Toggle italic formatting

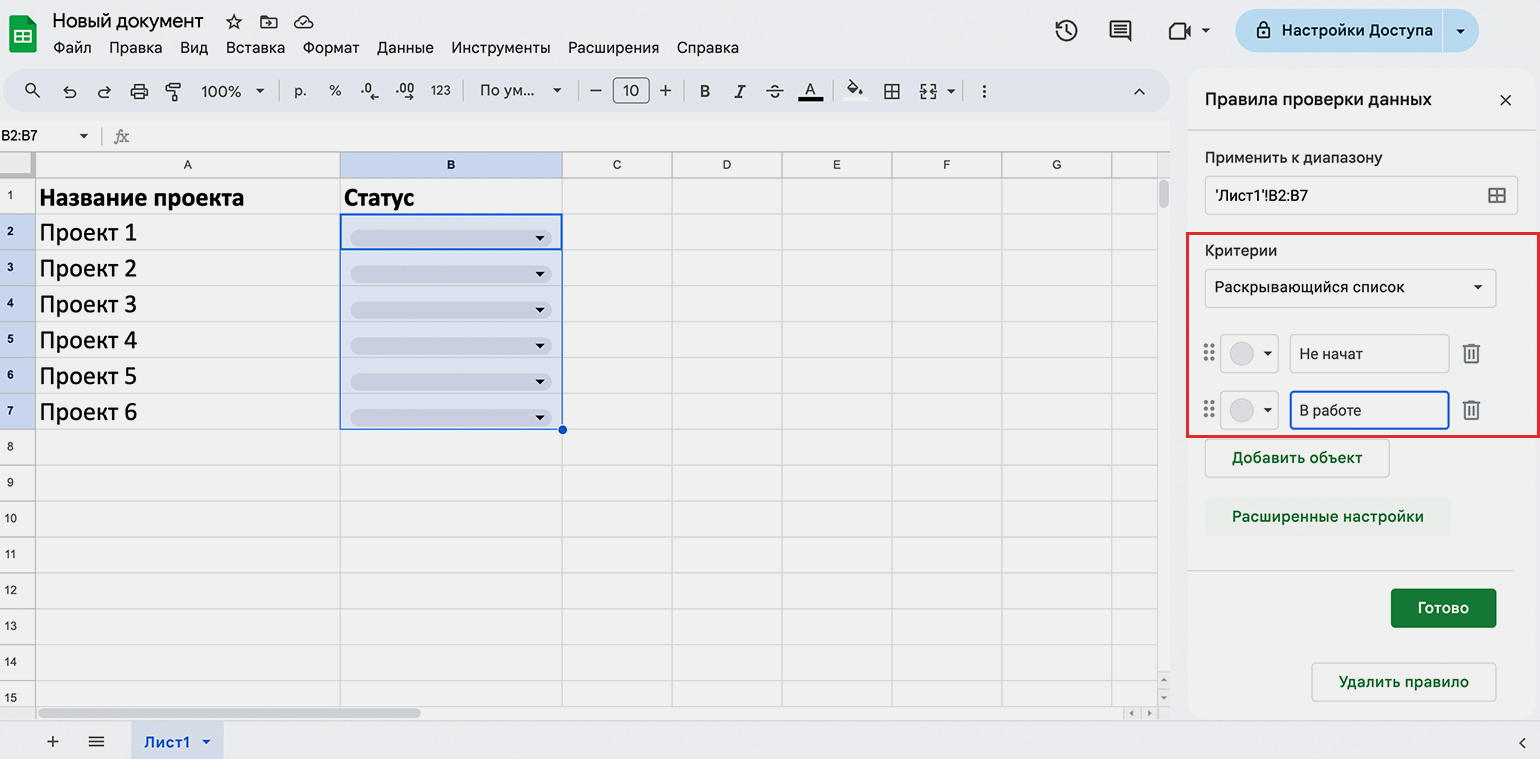(740, 91)
